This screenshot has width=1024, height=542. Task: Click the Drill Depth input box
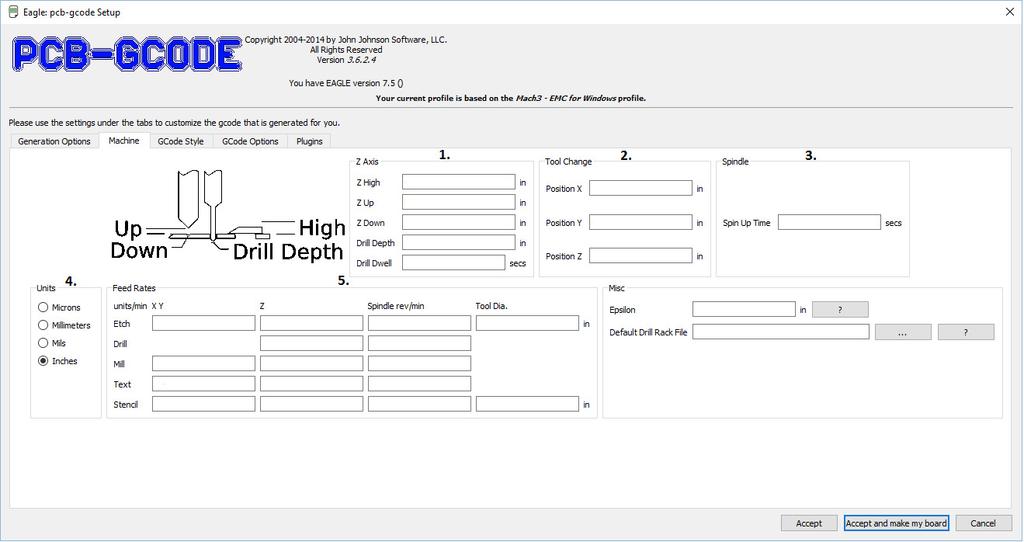pos(458,242)
